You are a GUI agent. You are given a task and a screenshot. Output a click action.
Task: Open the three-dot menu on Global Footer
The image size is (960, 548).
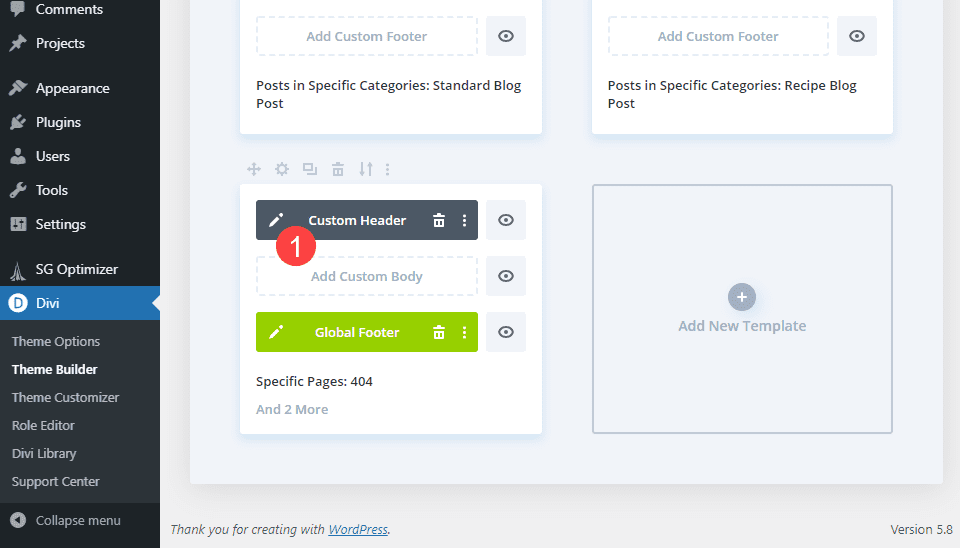pos(464,332)
